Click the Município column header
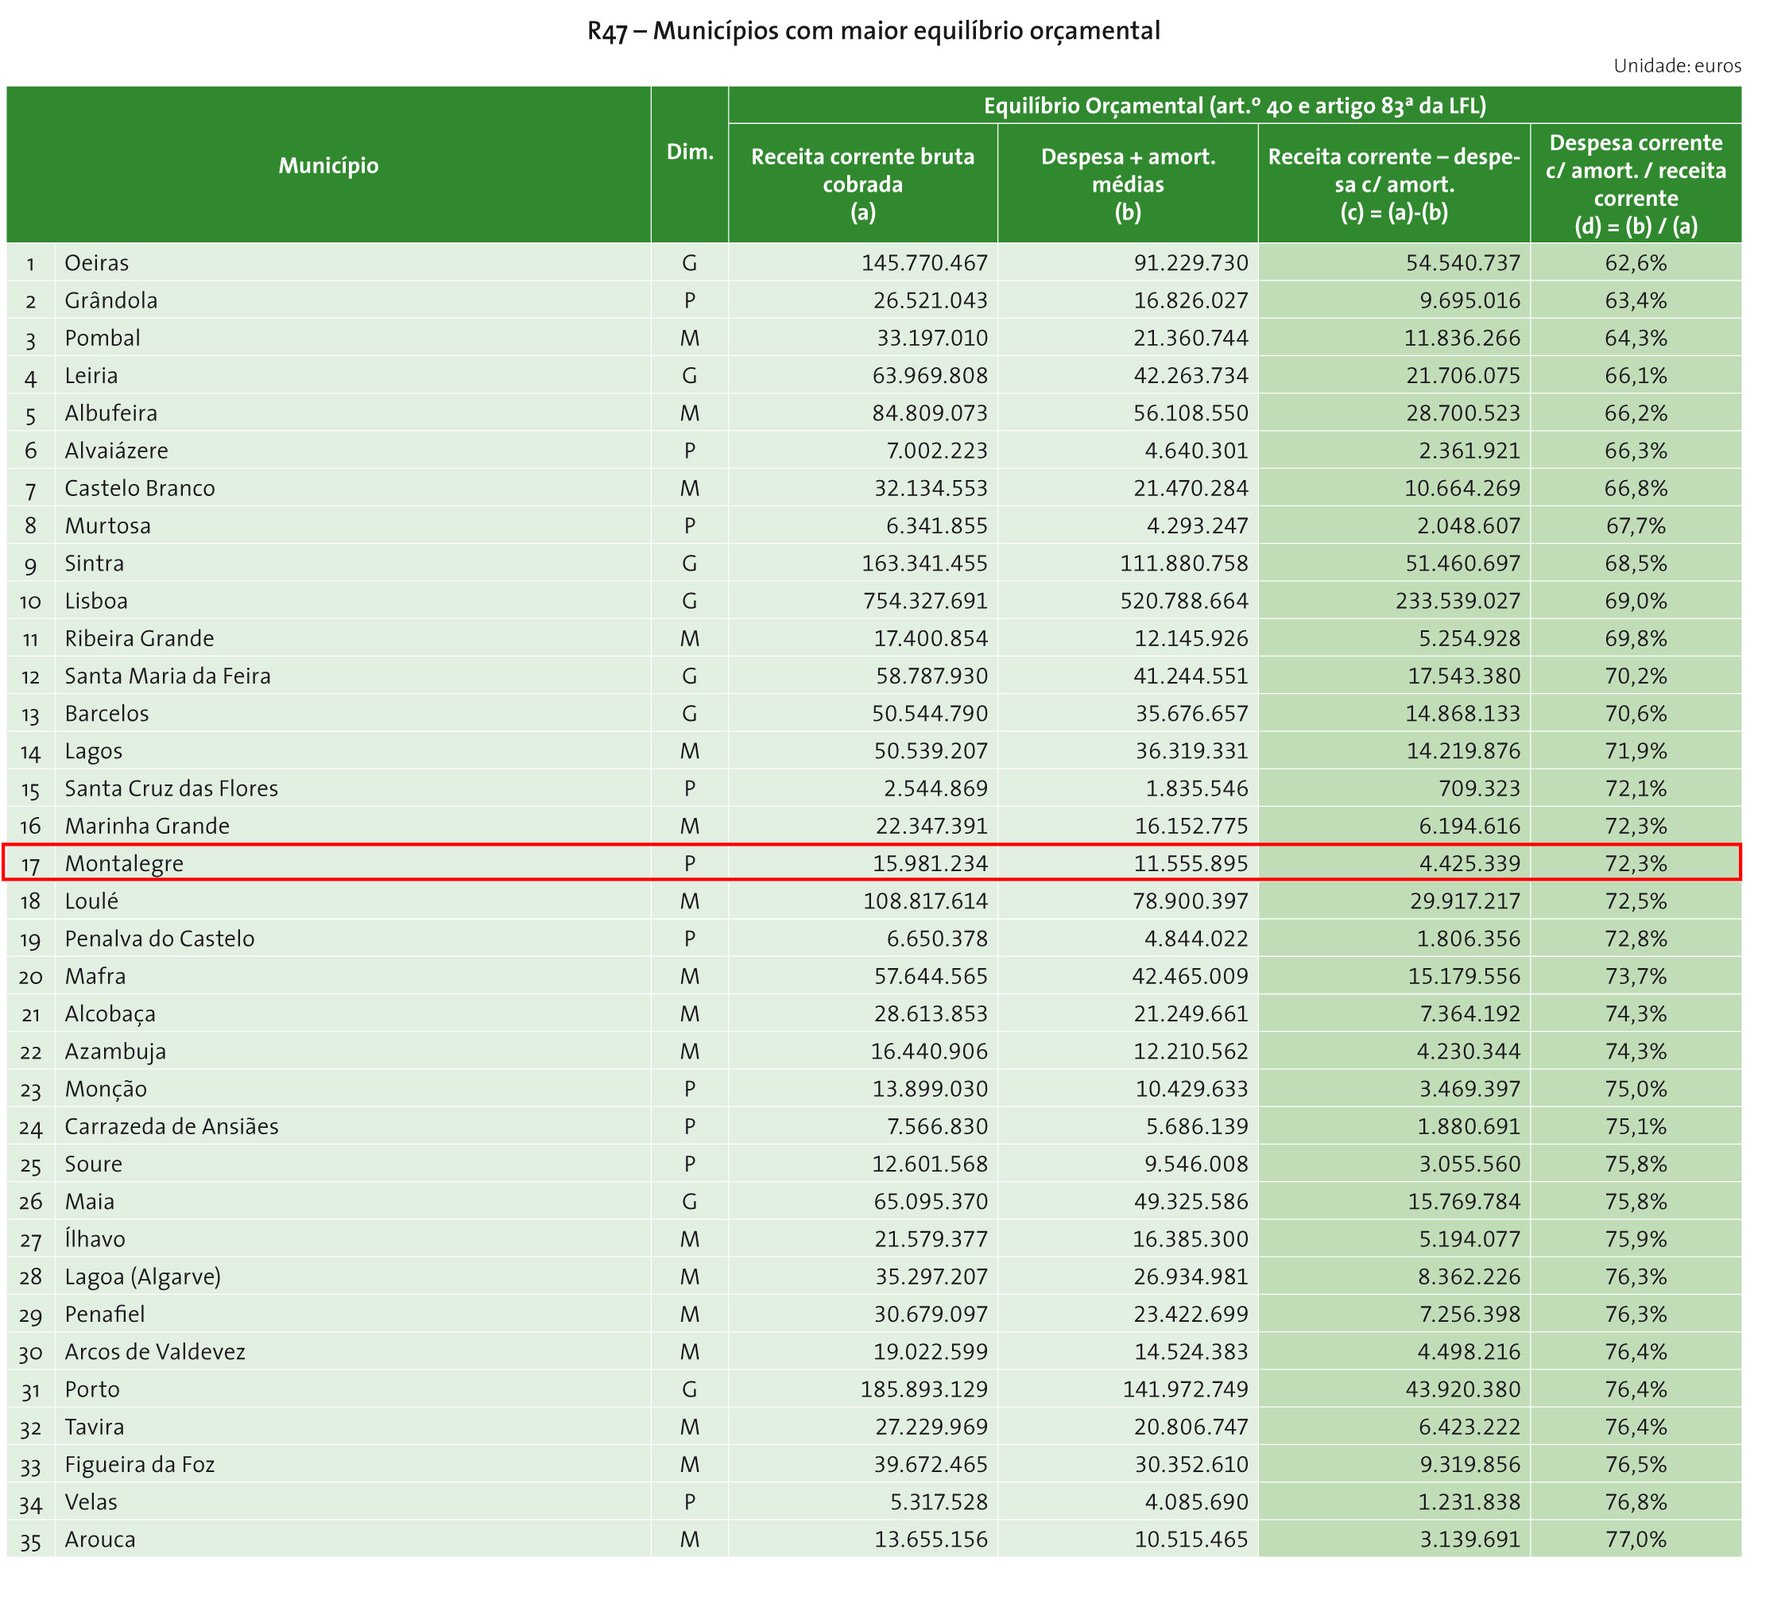Image resolution: width=1785 pixels, height=1600 pixels. [328, 165]
